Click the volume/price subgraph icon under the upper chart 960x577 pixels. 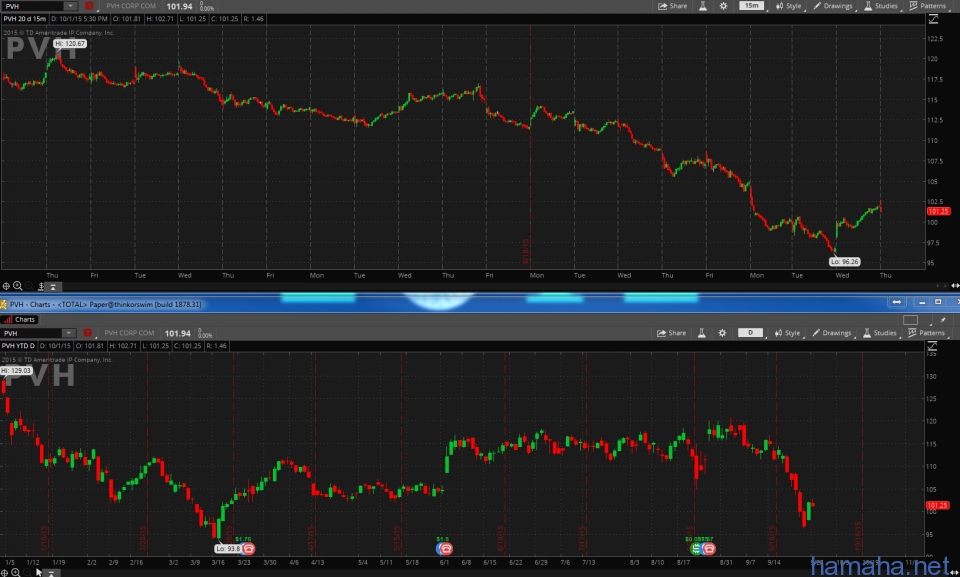point(41,286)
